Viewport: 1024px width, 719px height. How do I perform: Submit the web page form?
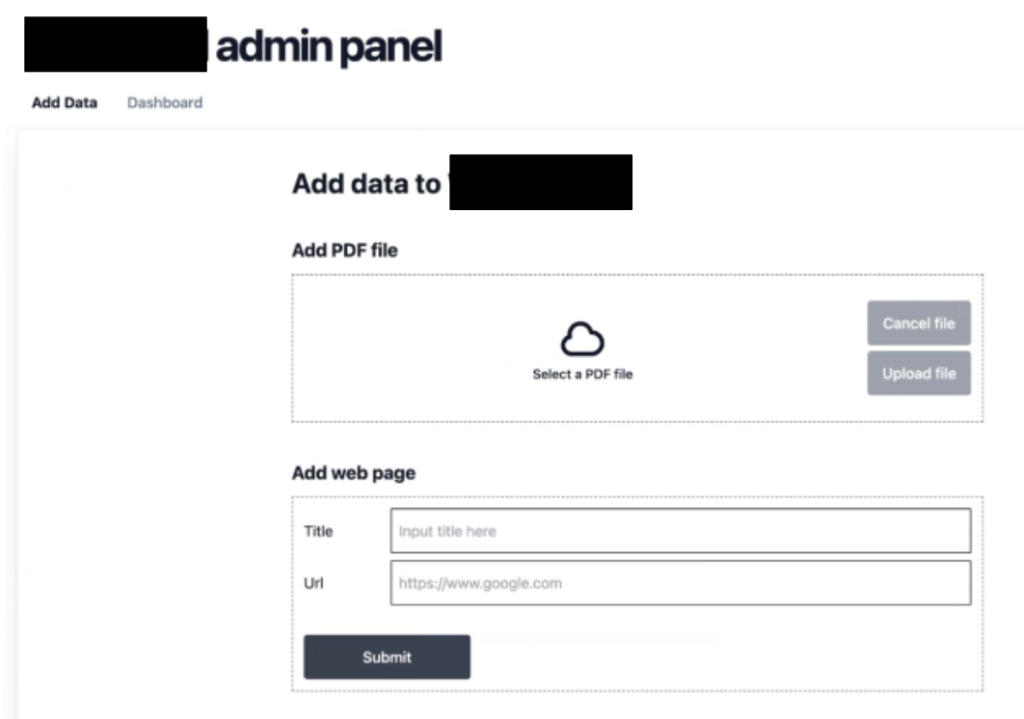(x=387, y=657)
